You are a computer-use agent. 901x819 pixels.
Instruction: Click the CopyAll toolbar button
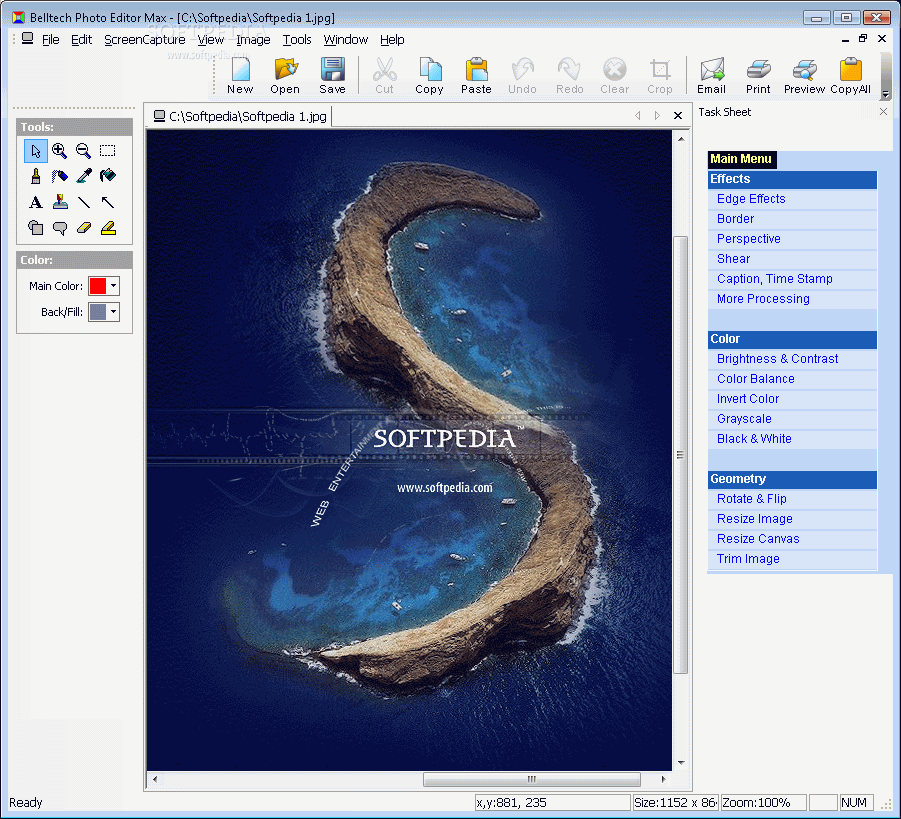[x=850, y=75]
